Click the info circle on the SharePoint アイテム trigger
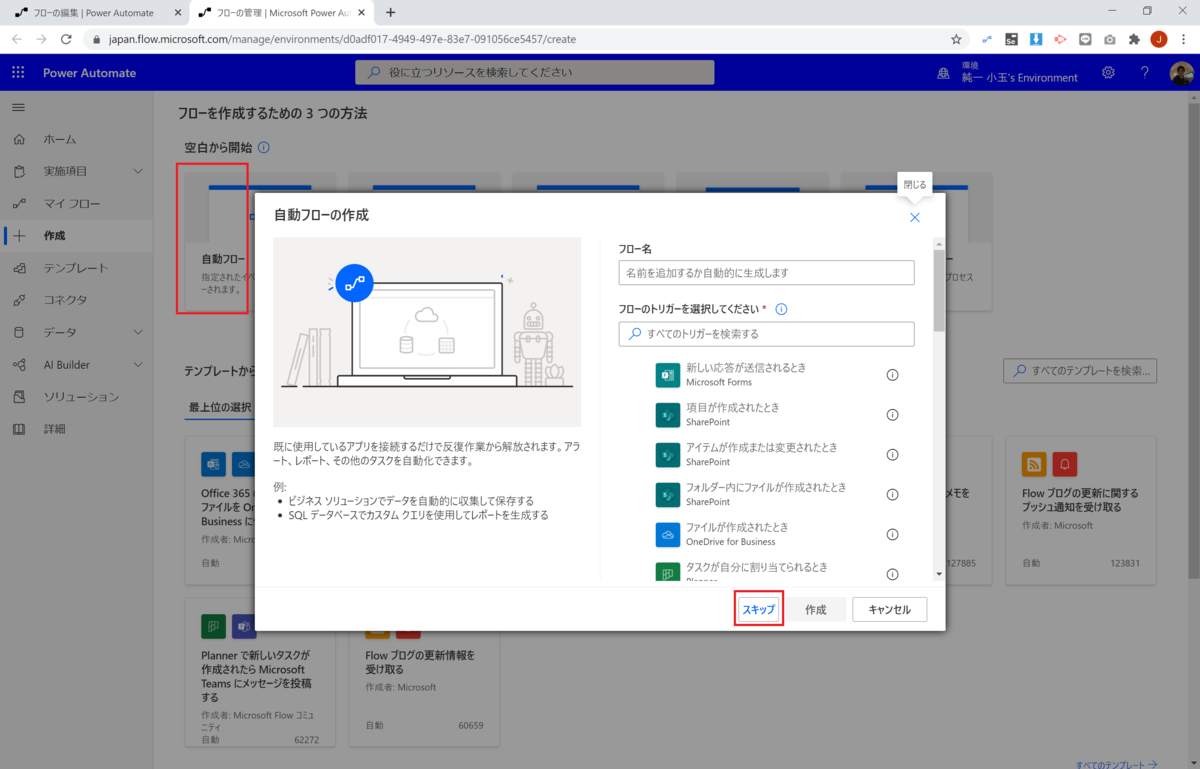1200x769 pixels. [892, 454]
